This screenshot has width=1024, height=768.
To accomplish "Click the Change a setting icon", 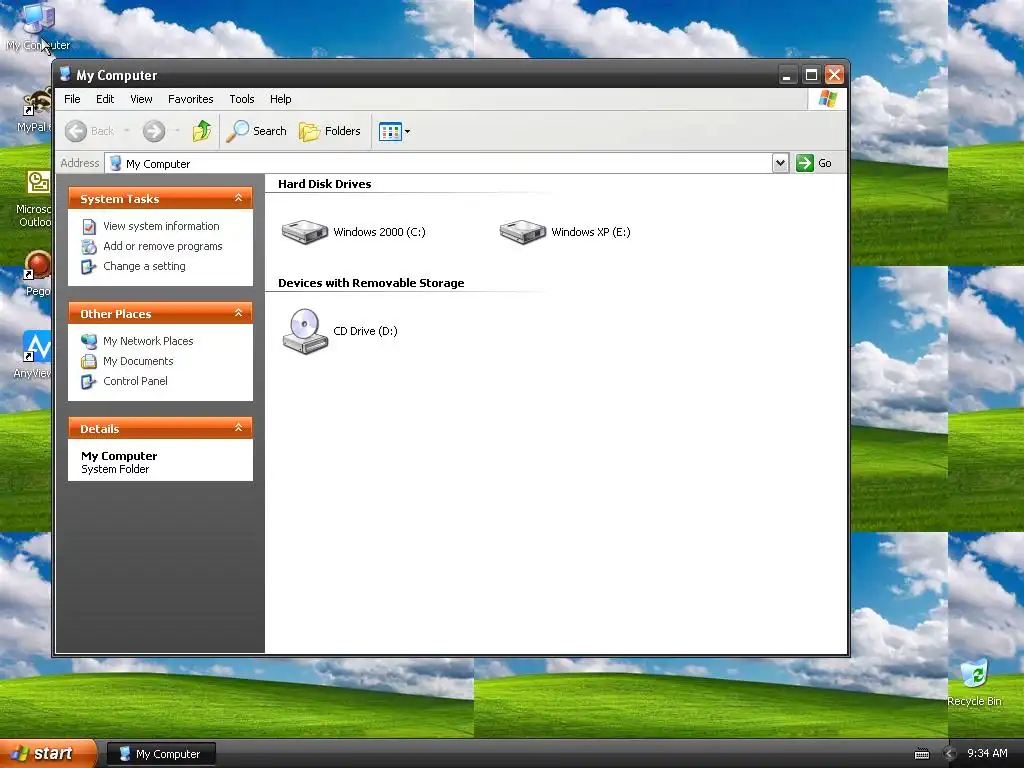I will coord(89,267).
